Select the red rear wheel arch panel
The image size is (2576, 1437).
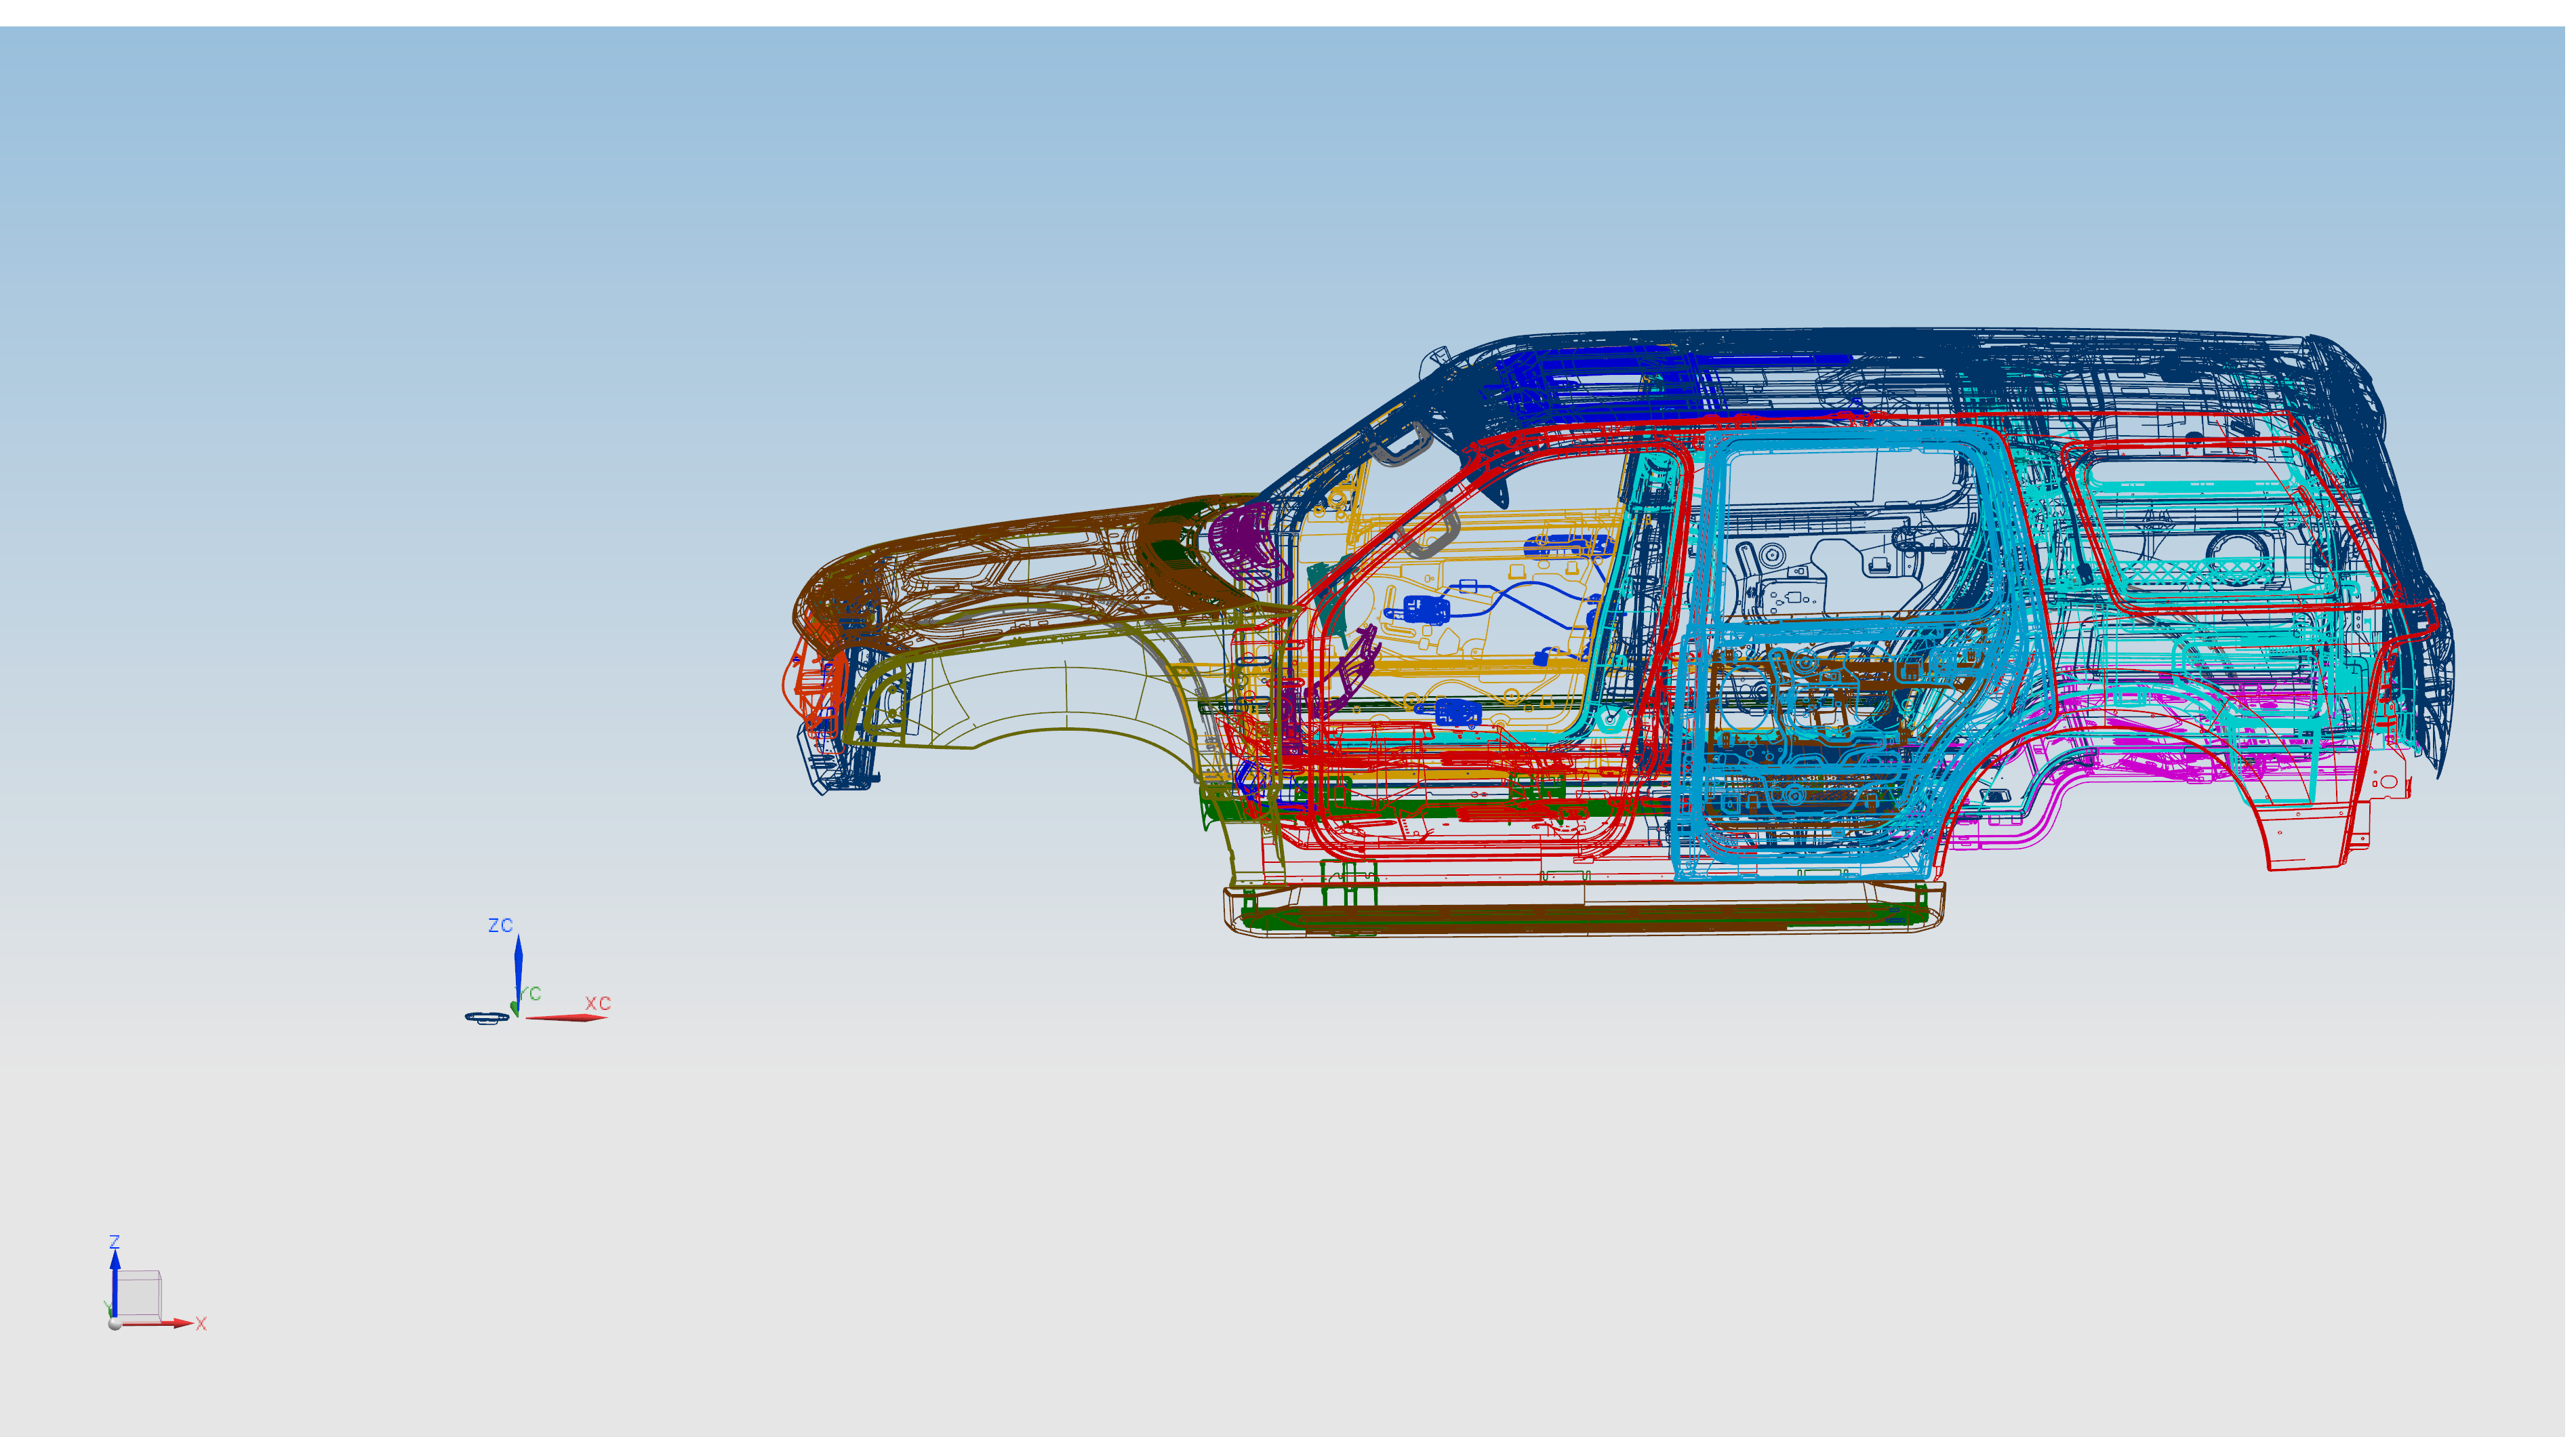2262,830
